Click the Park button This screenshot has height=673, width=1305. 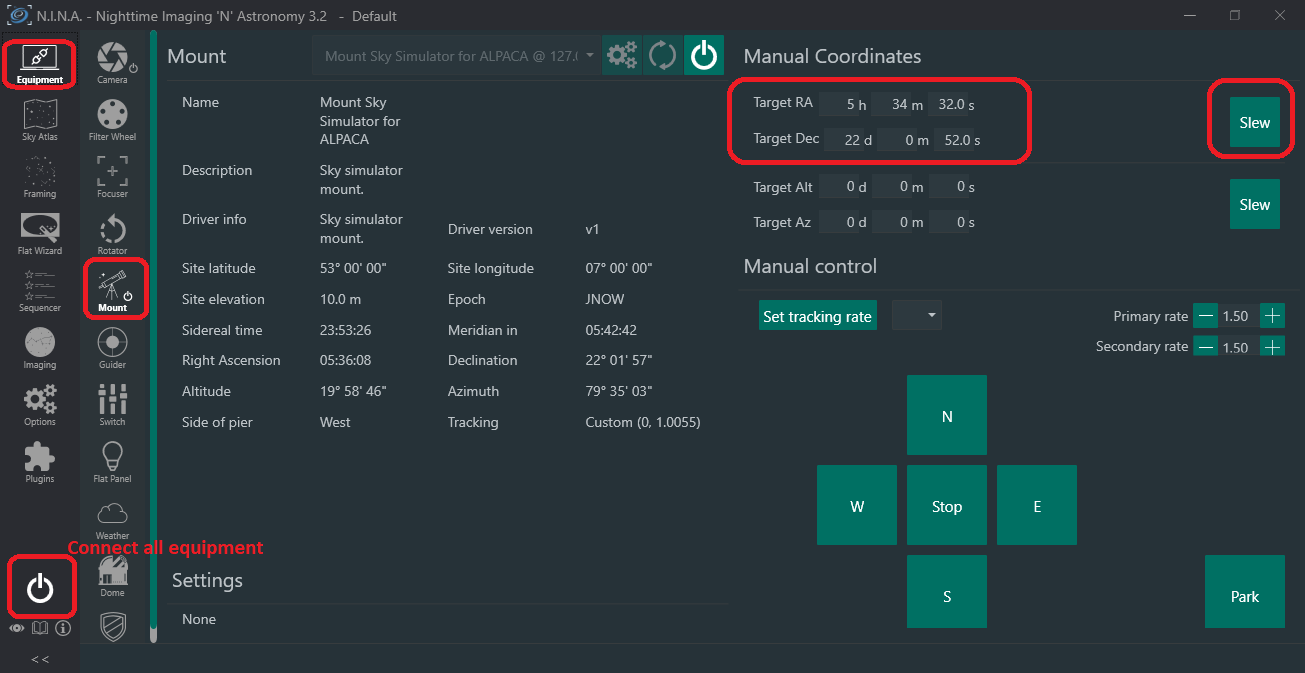pyautogui.click(x=1244, y=596)
